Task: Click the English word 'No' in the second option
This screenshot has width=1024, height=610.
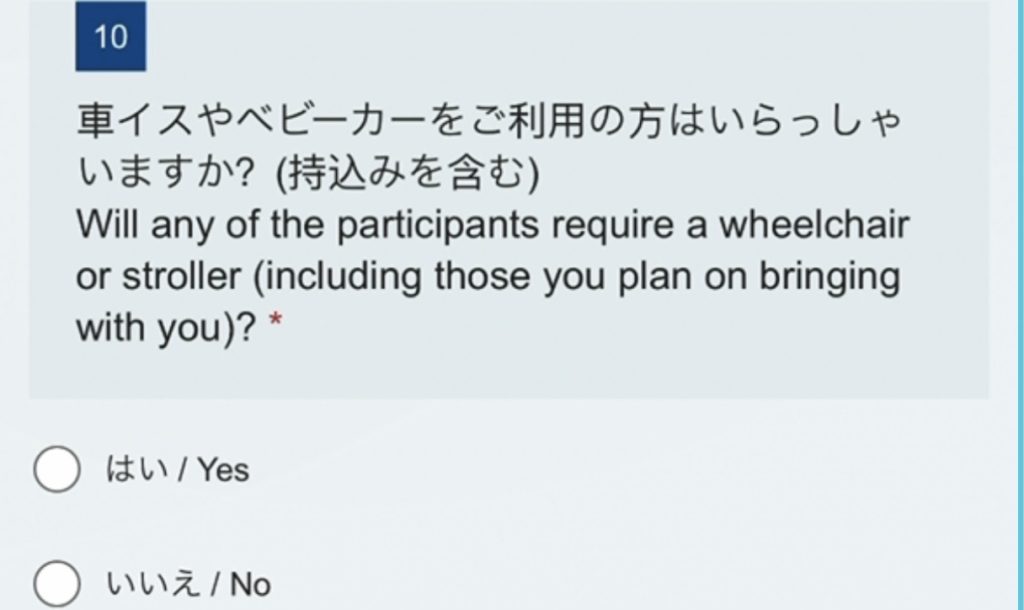Action: (x=250, y=584)
